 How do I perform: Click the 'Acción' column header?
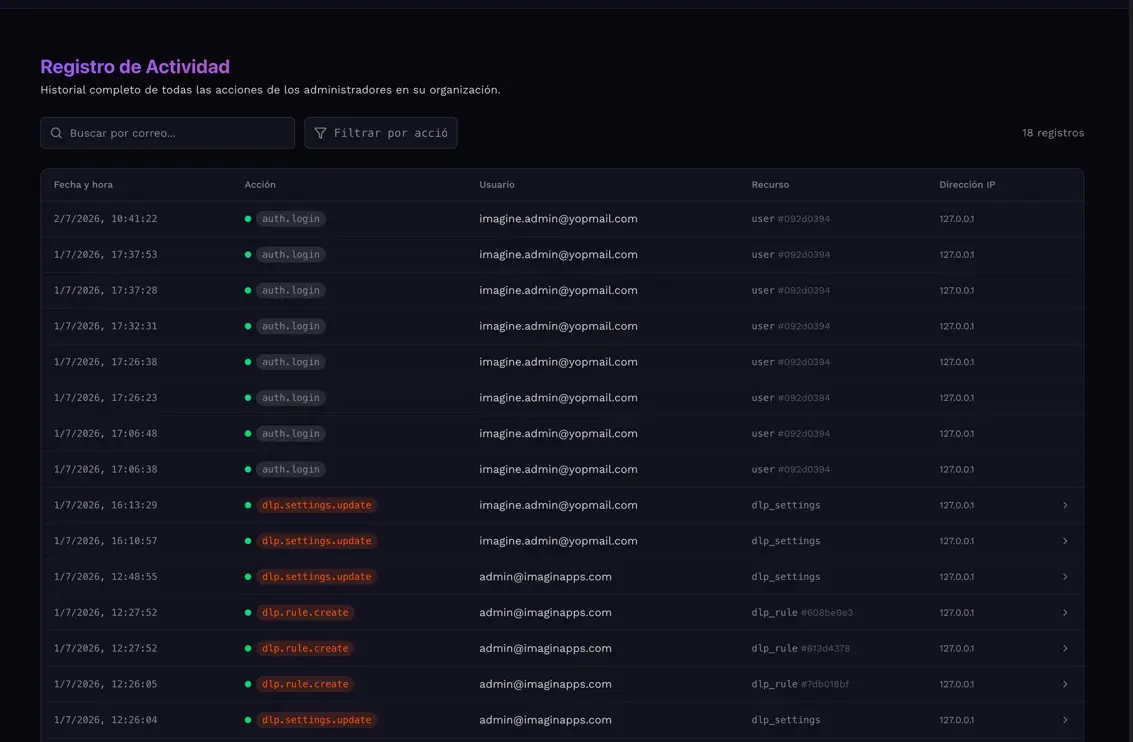[x=260, y=185]
